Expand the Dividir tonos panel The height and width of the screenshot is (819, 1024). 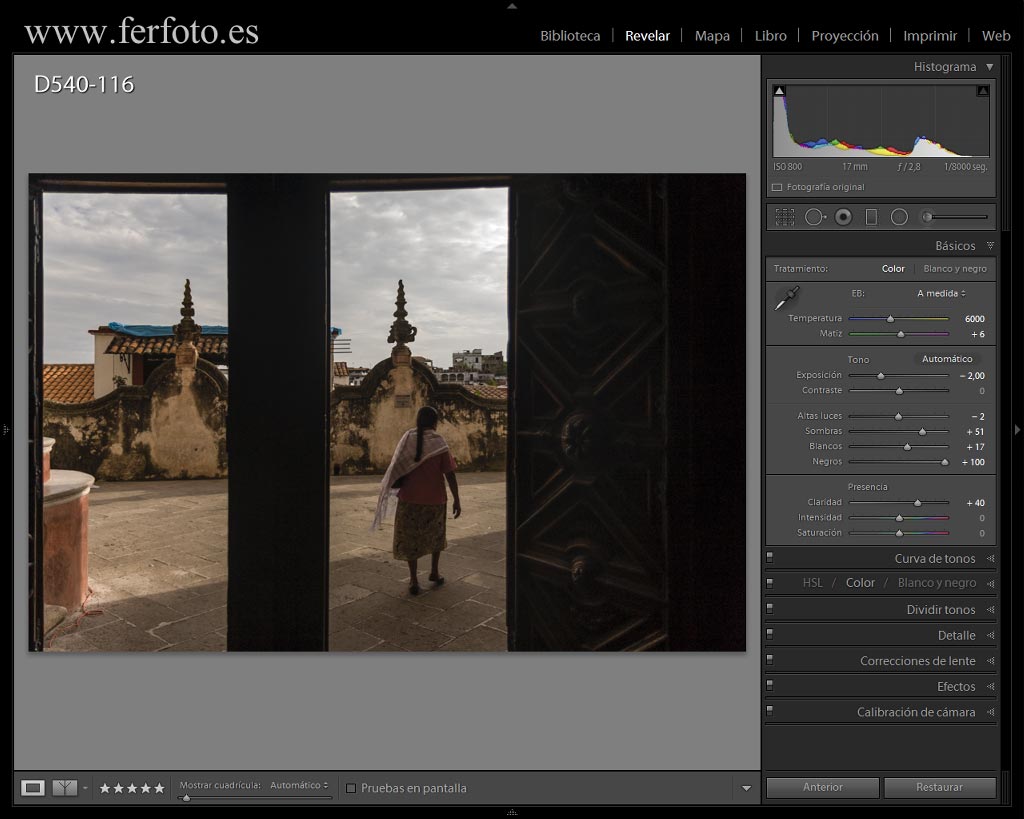click(991, 609)
